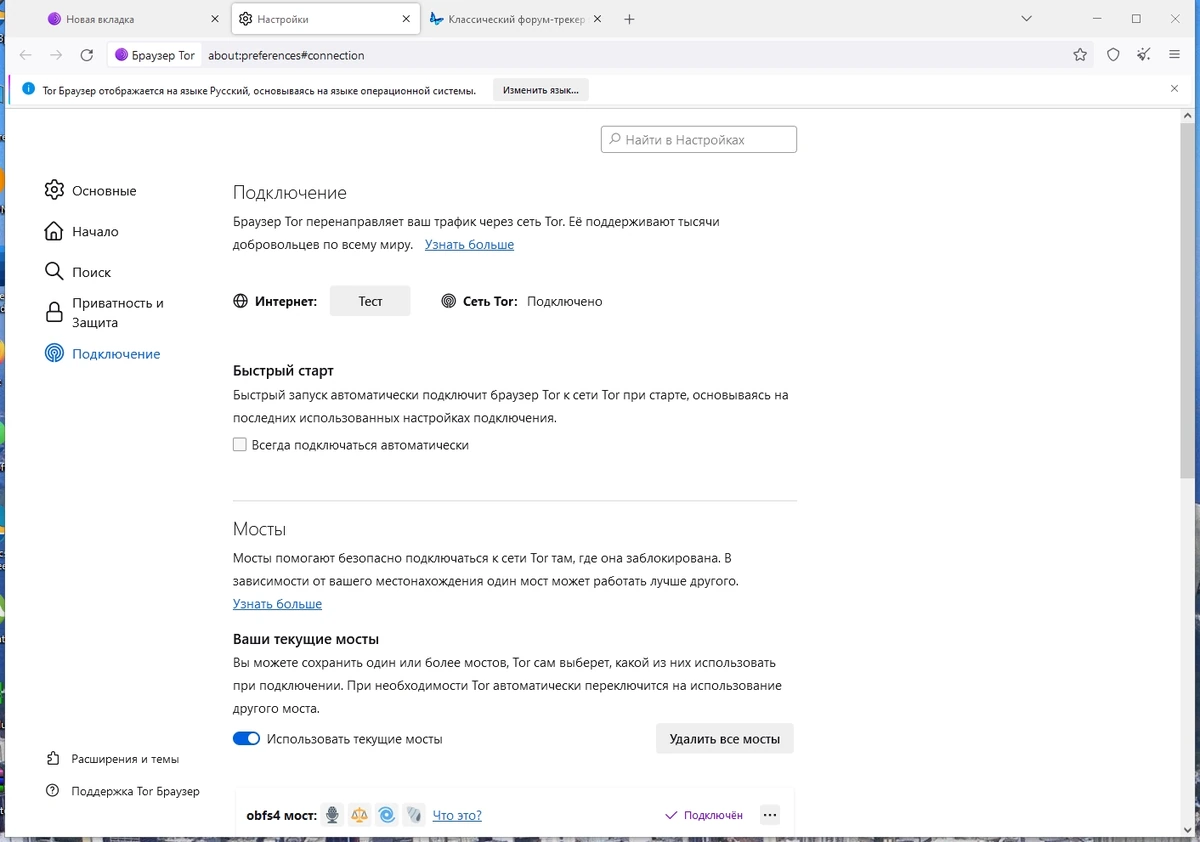This screenshot has width=1200, height=842.
Task: Open the Что это? link
Action: click(457, 815)
